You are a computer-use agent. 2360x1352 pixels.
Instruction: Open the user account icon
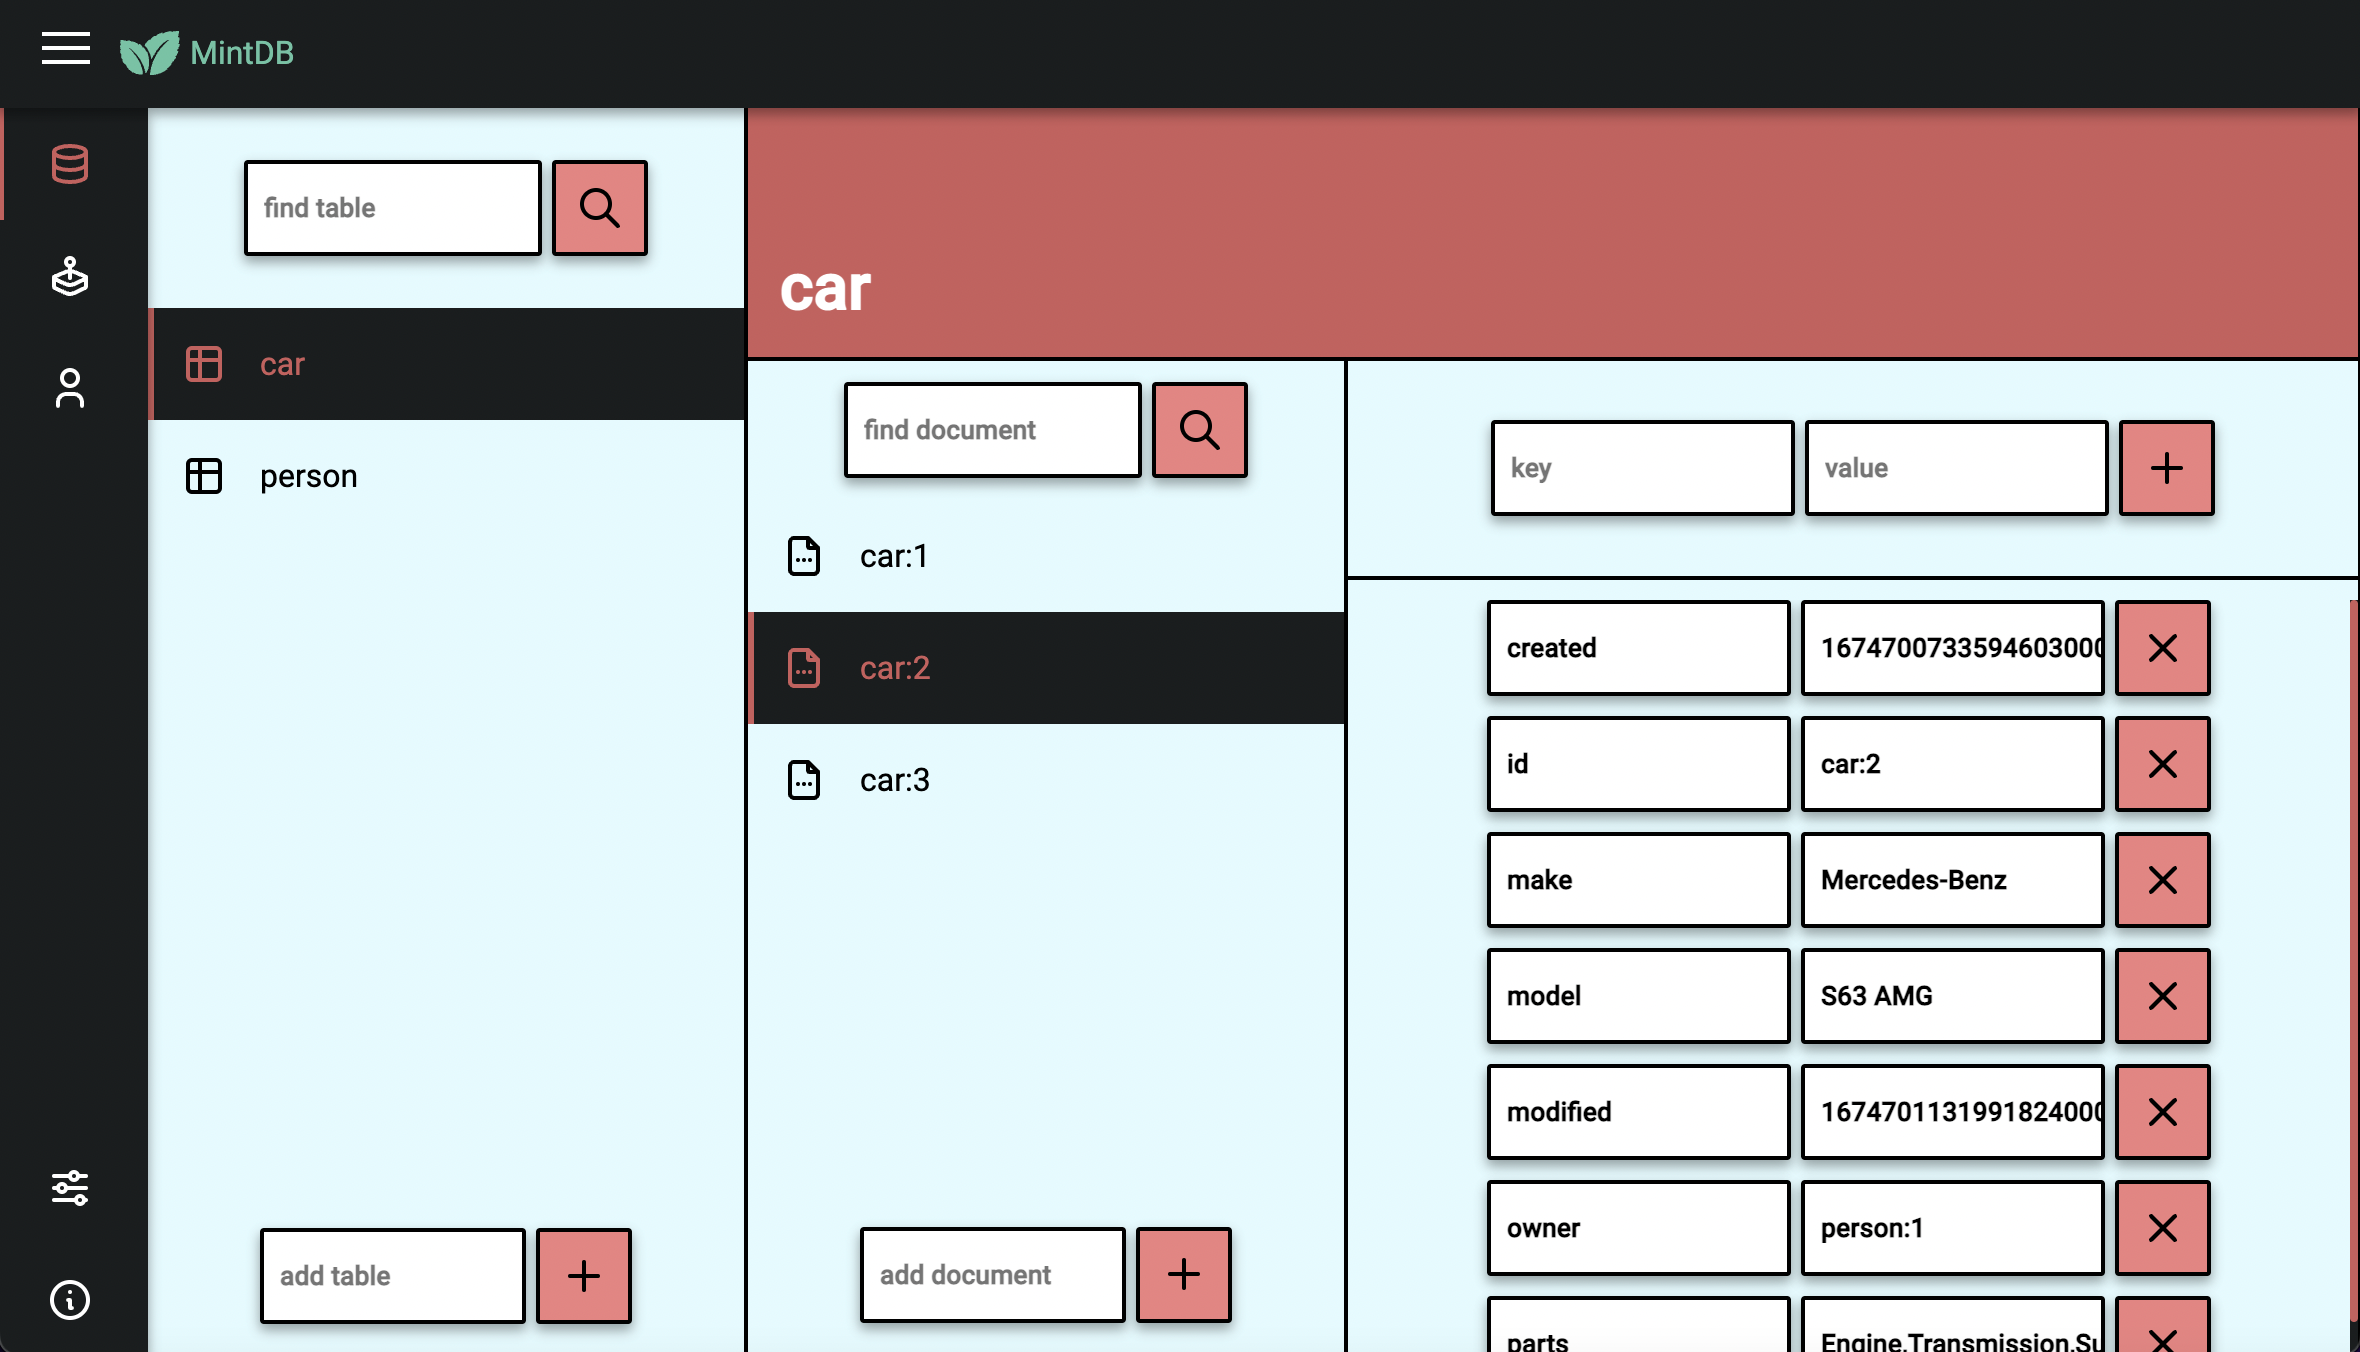coord(70,388)
